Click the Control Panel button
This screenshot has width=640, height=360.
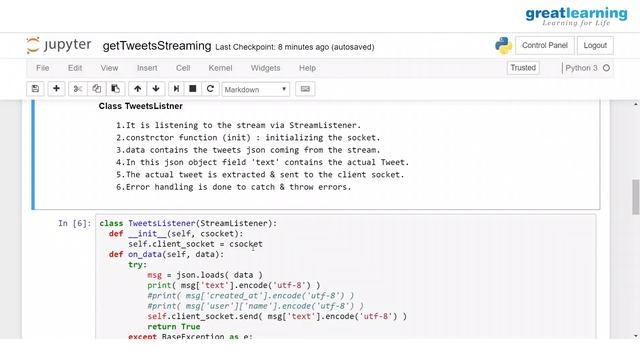[x=545, y=45]
